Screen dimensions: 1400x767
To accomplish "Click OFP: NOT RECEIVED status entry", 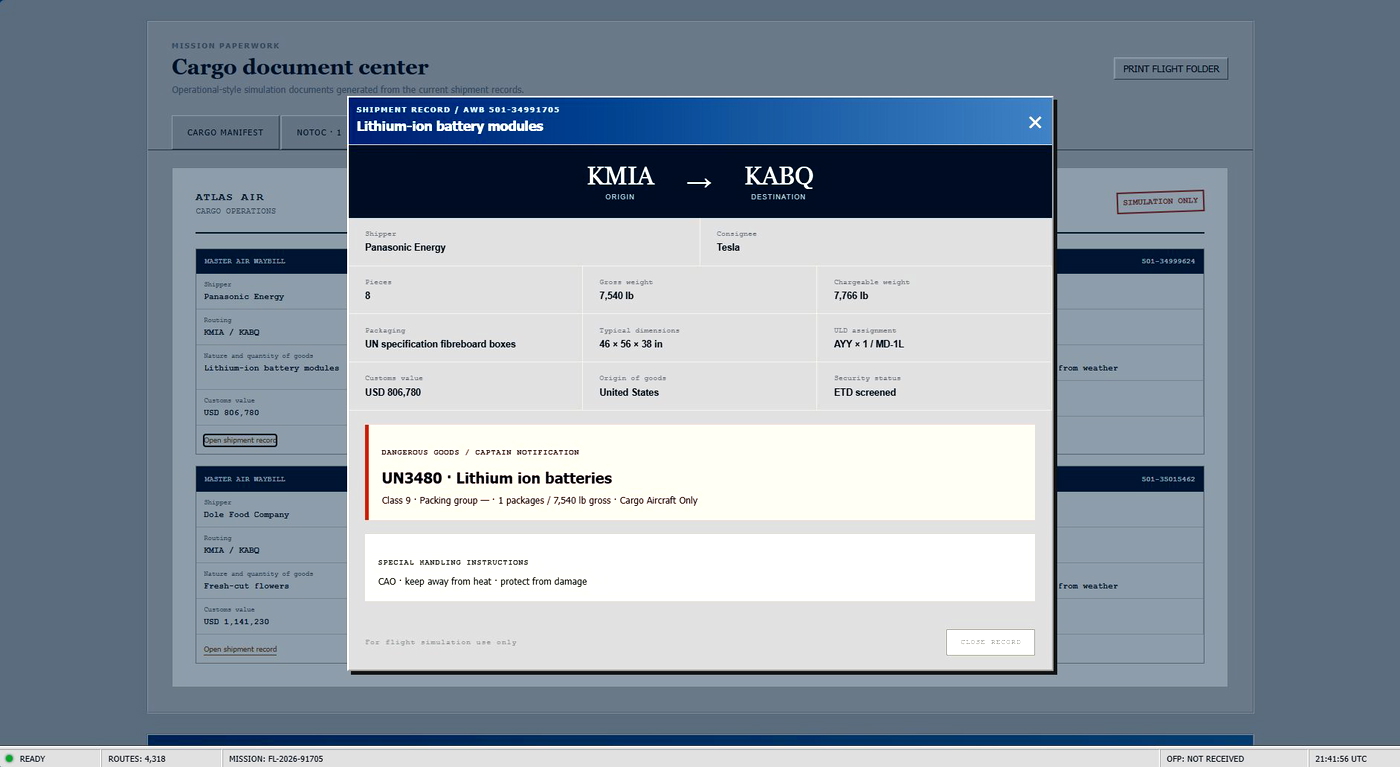I will click(1205, 759).
